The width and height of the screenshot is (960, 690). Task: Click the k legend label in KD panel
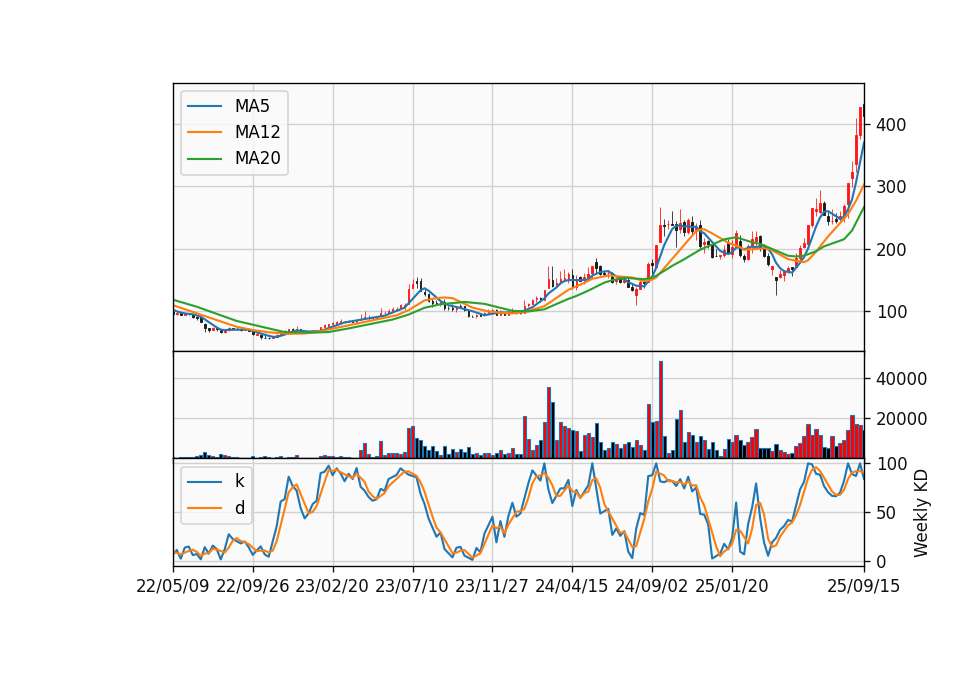pyautogui.click(x=239, y=481)
